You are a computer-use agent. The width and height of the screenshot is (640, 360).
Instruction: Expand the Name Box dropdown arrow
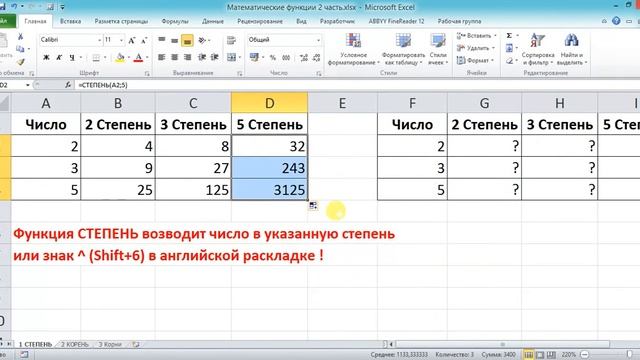click(x=28, y=85)
